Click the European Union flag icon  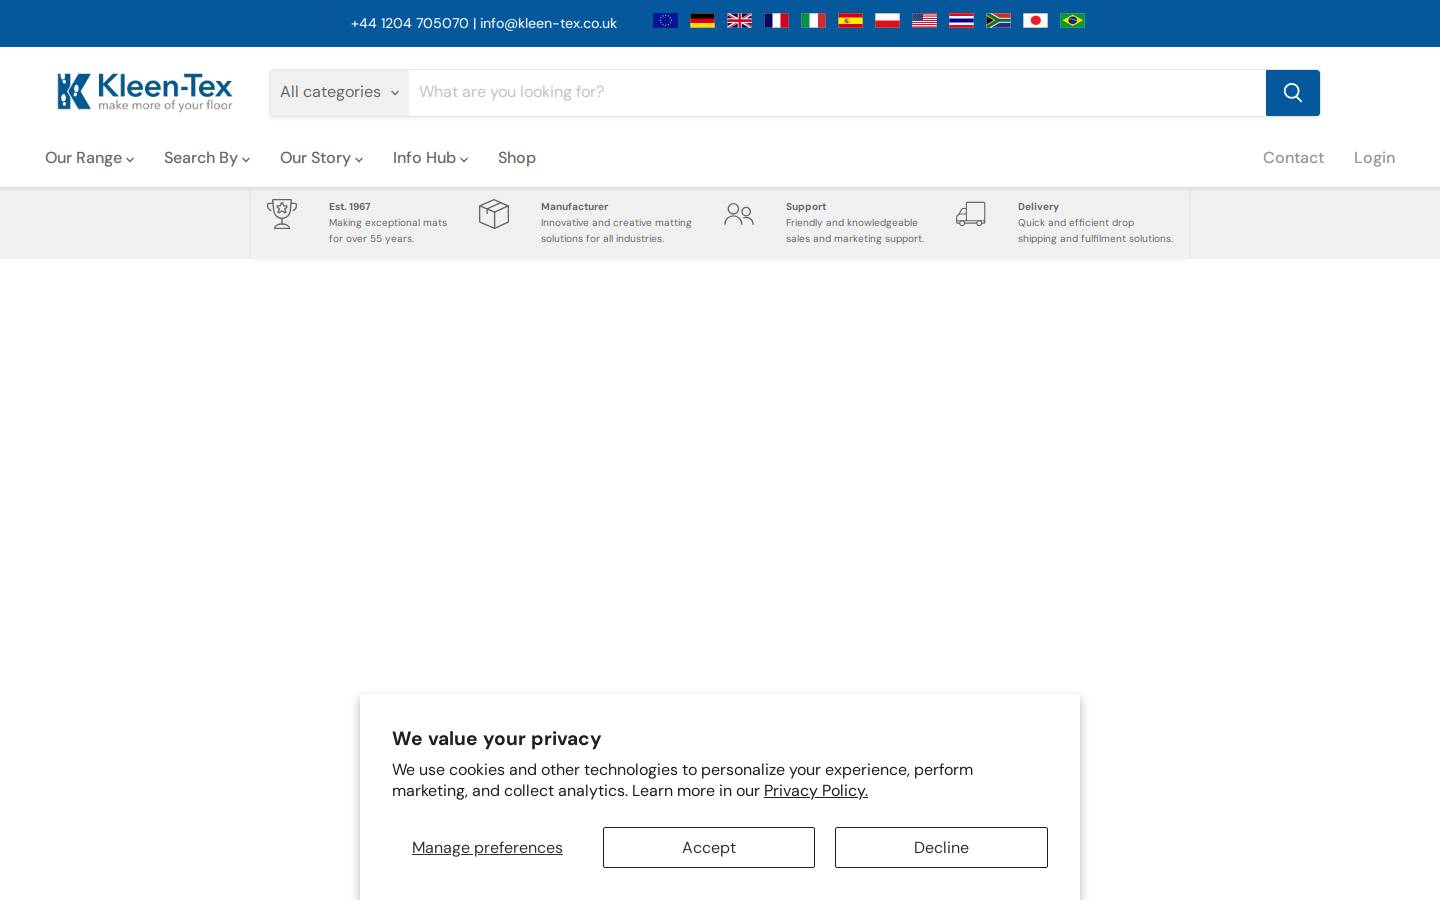click(665, 20)
